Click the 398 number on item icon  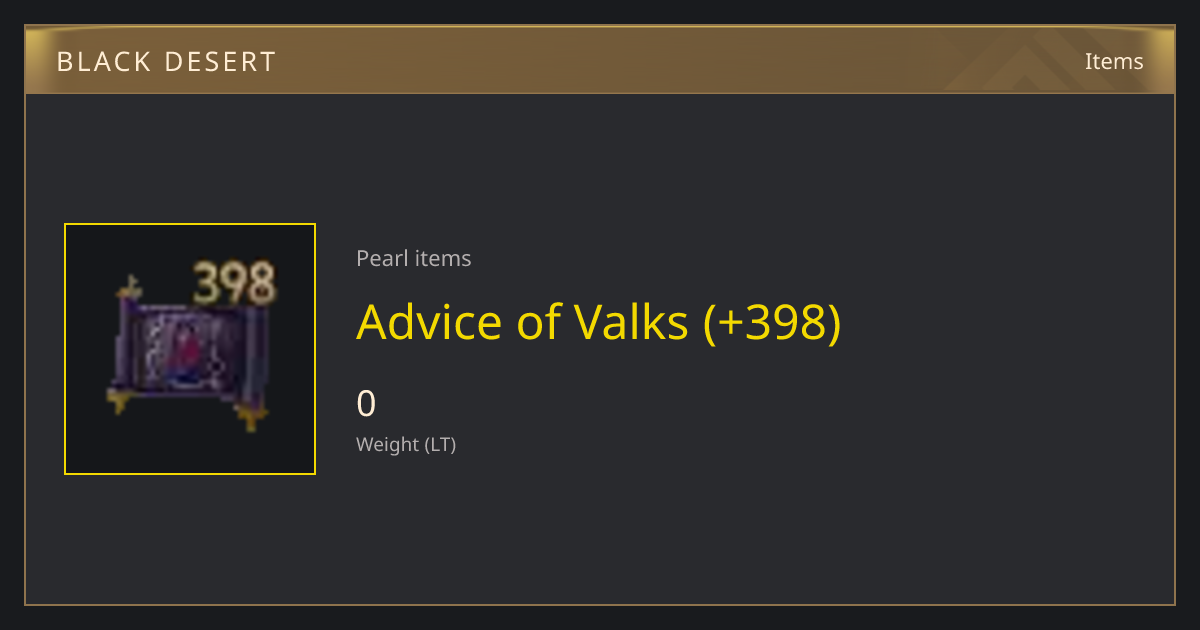point(234,283)
